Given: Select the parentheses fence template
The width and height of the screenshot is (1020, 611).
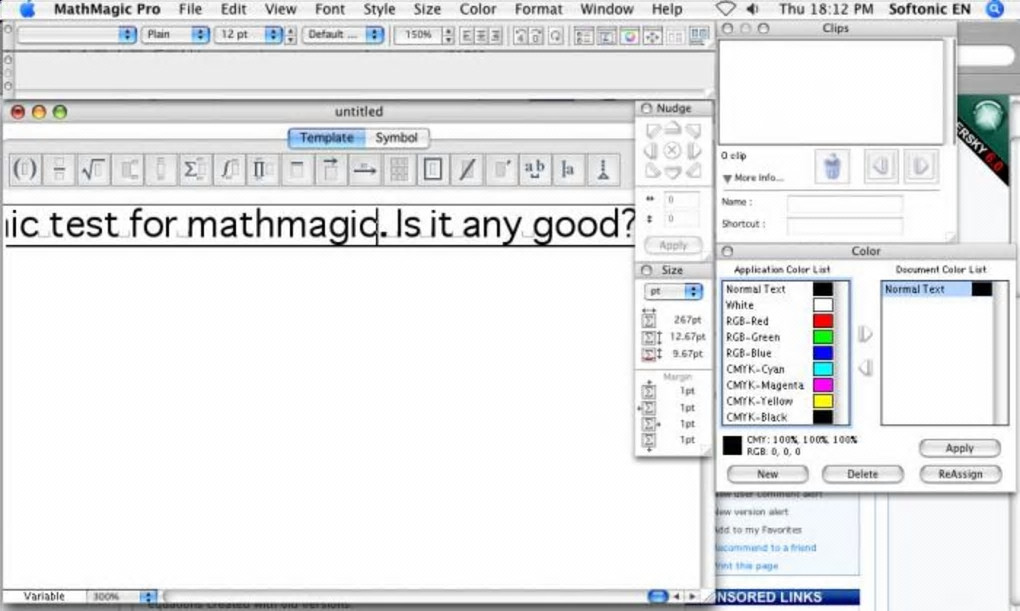Looking at the screenshot, I should [x=25, y=170].
